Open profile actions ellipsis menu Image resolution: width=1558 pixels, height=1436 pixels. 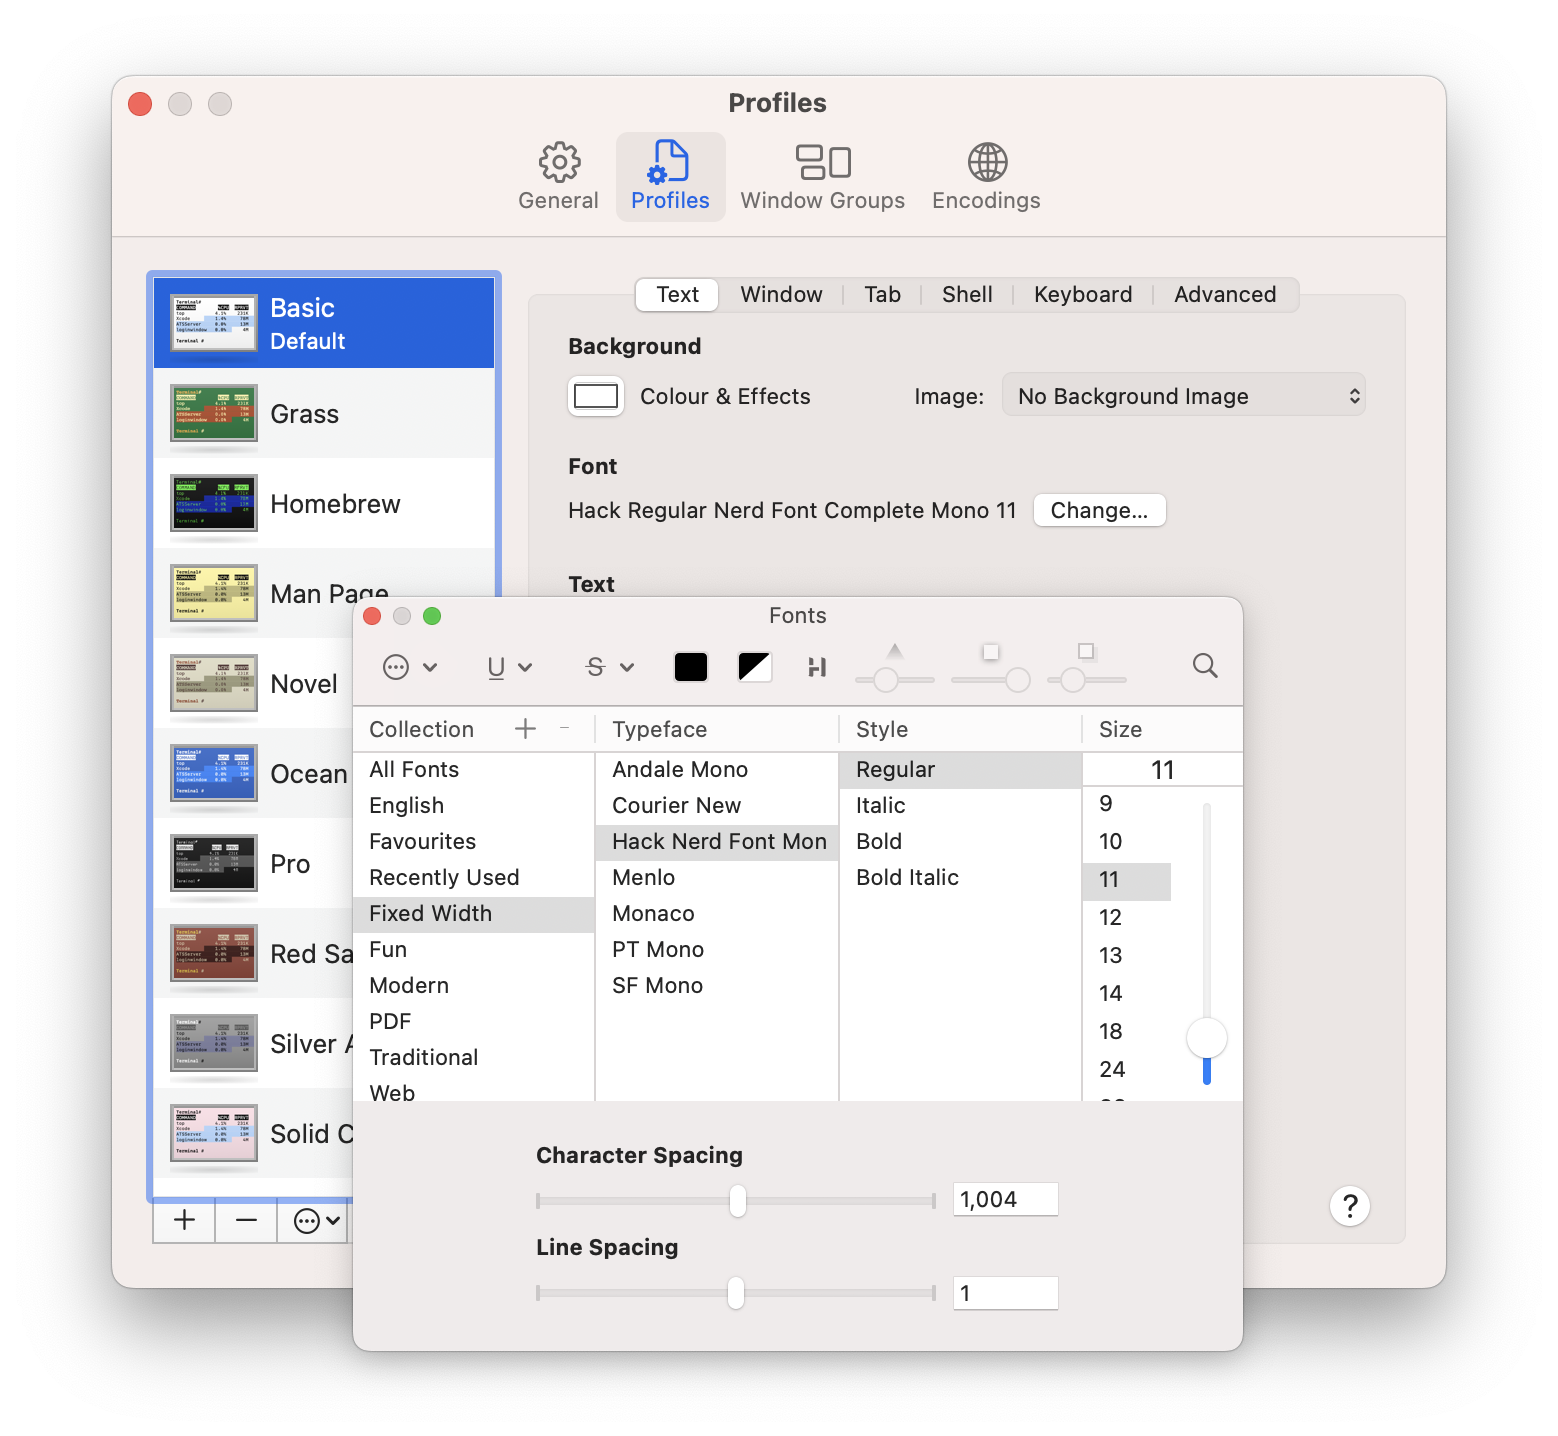[316, 1221]
